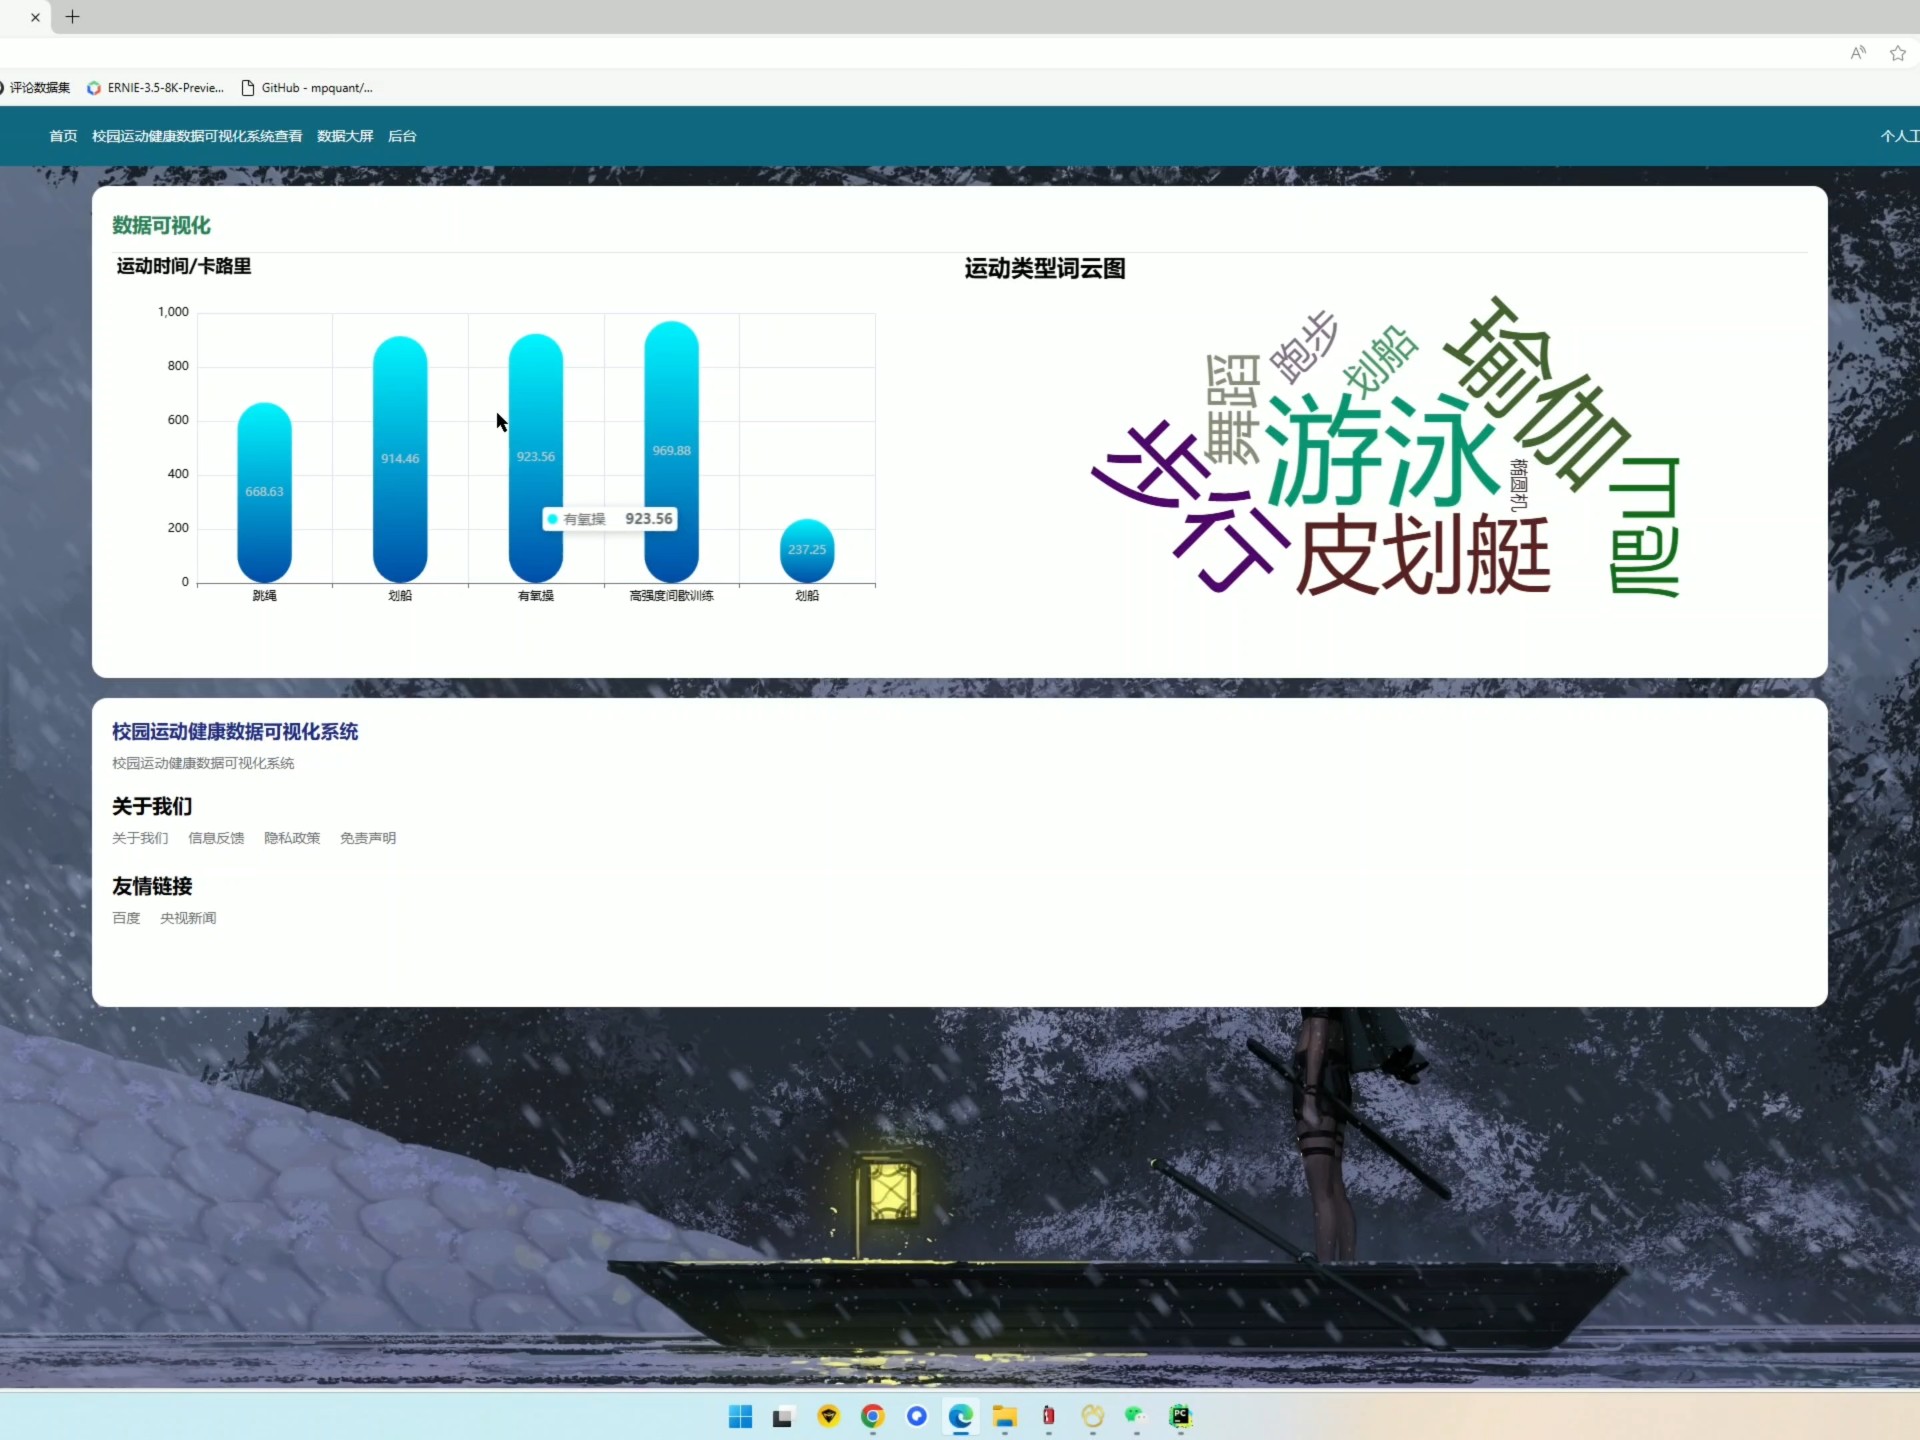1920x1440 pixels.
Task: Open the golden ring app in the taskbar
Action: pyautogui.click(x=1092, y=1416)
